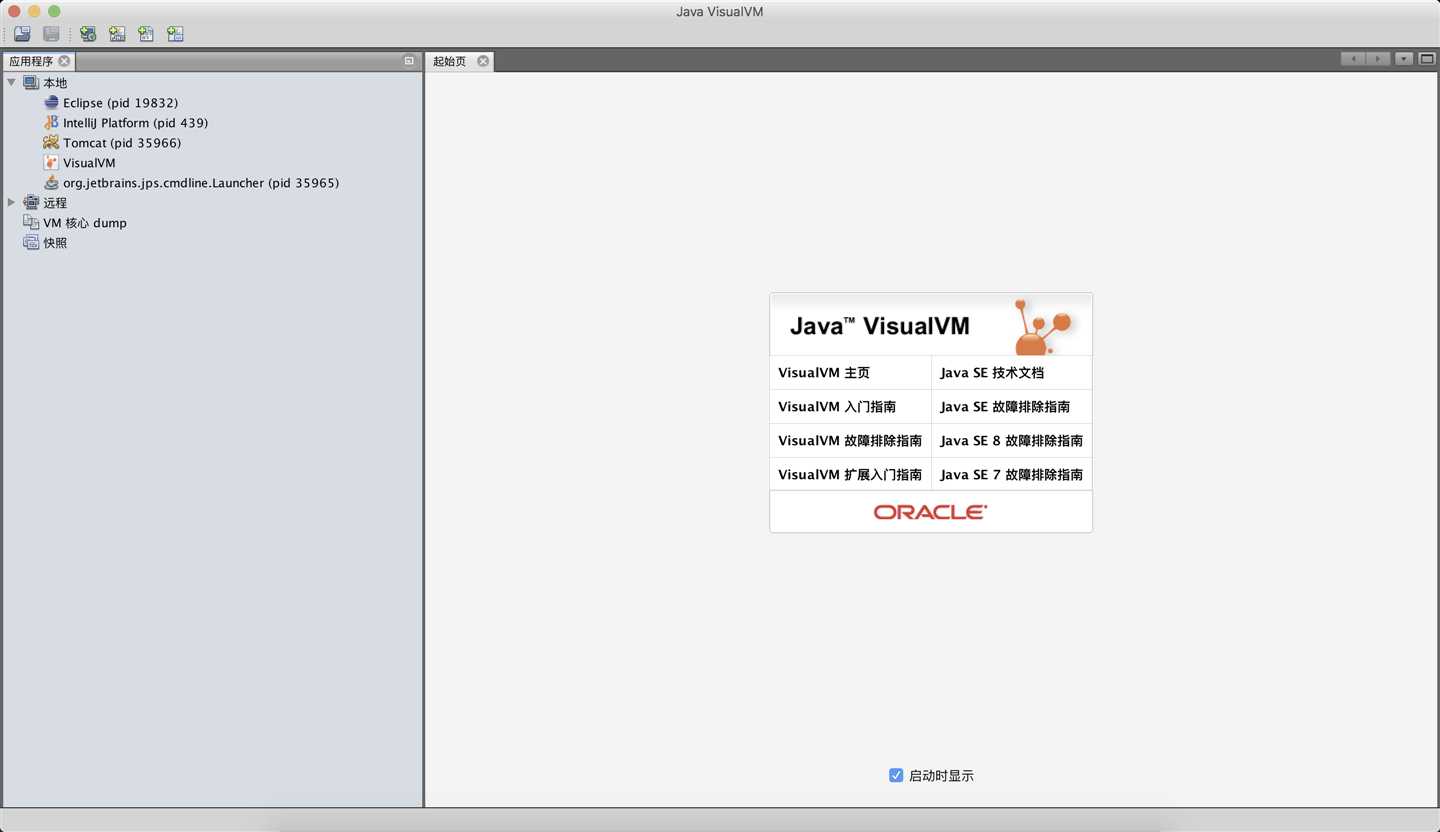Click the scroll documents right arrow
The width and height of the screenshot is (1440, 832).
[x=1378, y=59]
